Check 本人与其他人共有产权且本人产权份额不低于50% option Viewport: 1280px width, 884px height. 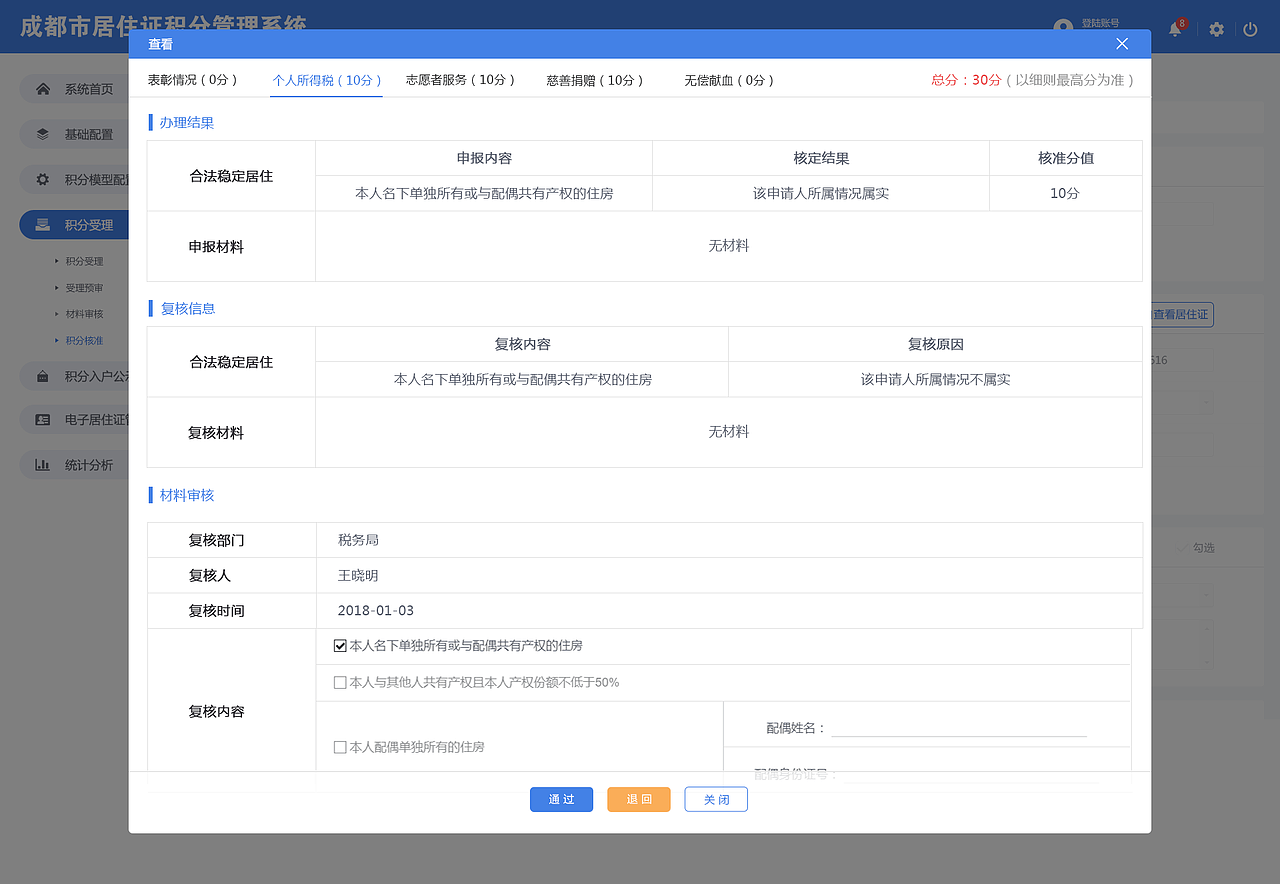pos(340,683)
